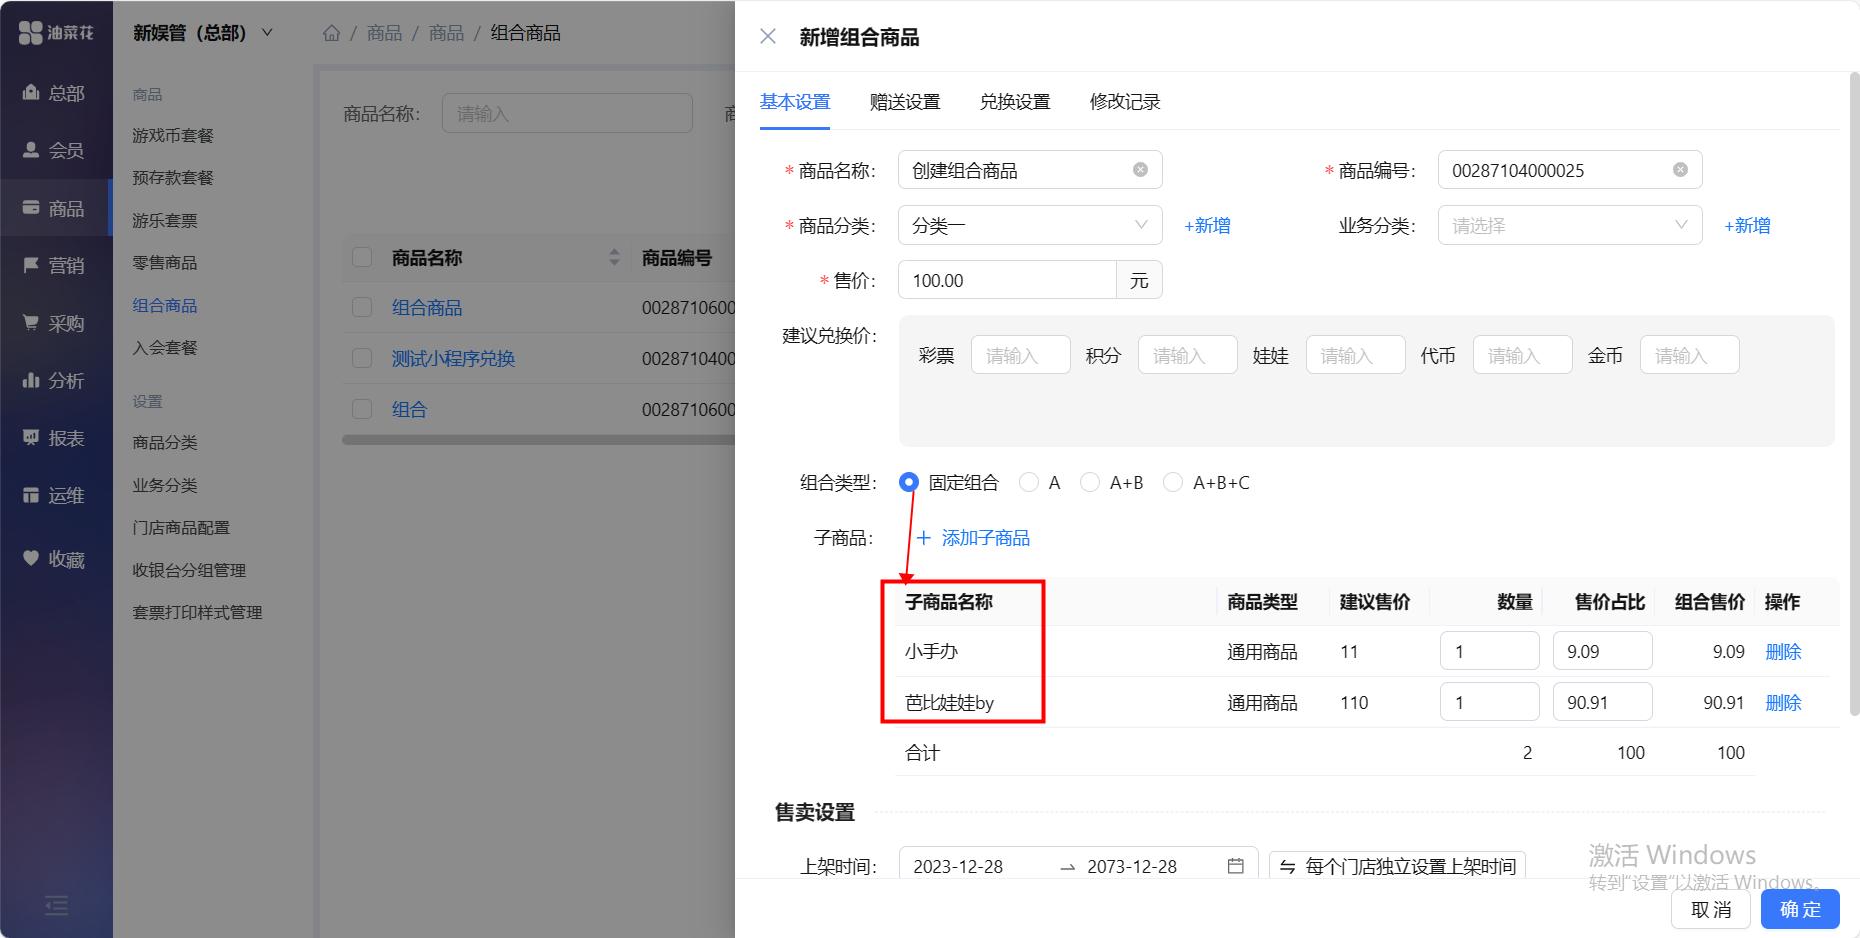Open 分析 section in sidebar

[x=55, y=380]
